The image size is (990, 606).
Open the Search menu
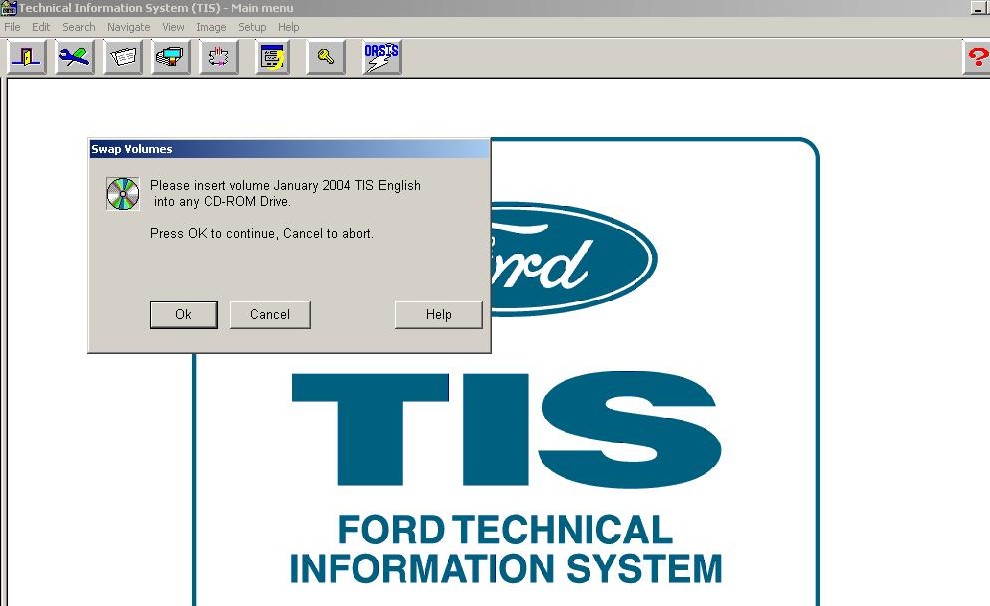coord(79,27)
